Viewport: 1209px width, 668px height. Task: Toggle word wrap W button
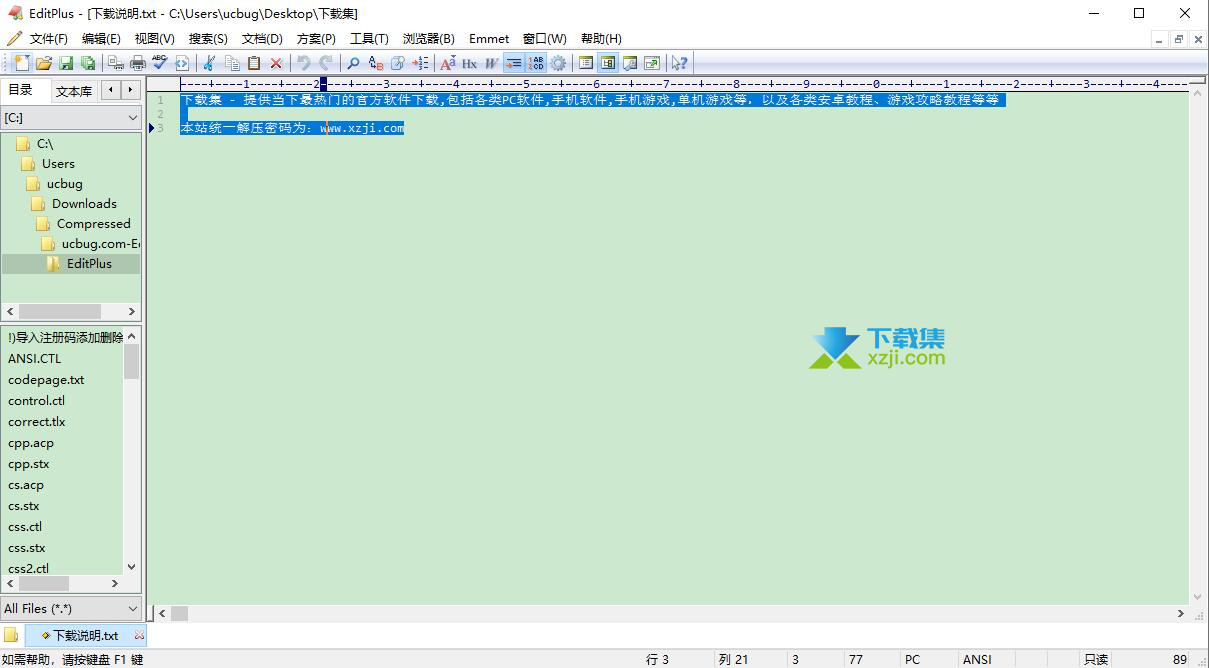pos(491,63)
